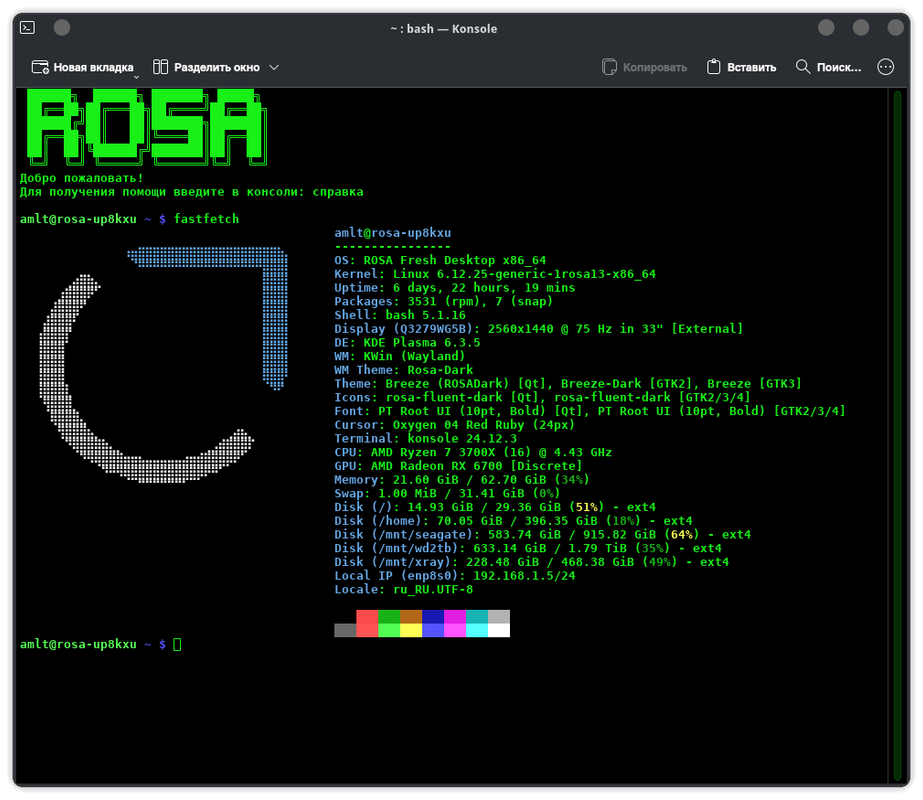The width and height of the screenshot is (923, 800).
Task: Click the 'Packages: 3531 (rpm)' line
Action: tap(444, 301)
